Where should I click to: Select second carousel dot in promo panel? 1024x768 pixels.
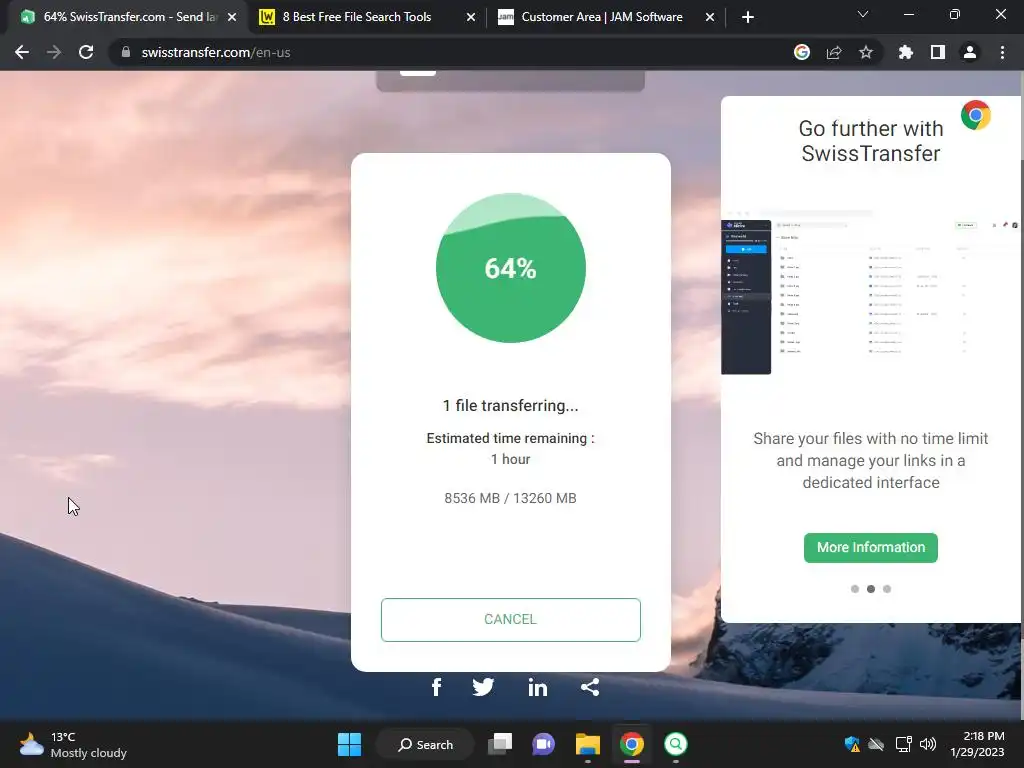pos(871,588)
